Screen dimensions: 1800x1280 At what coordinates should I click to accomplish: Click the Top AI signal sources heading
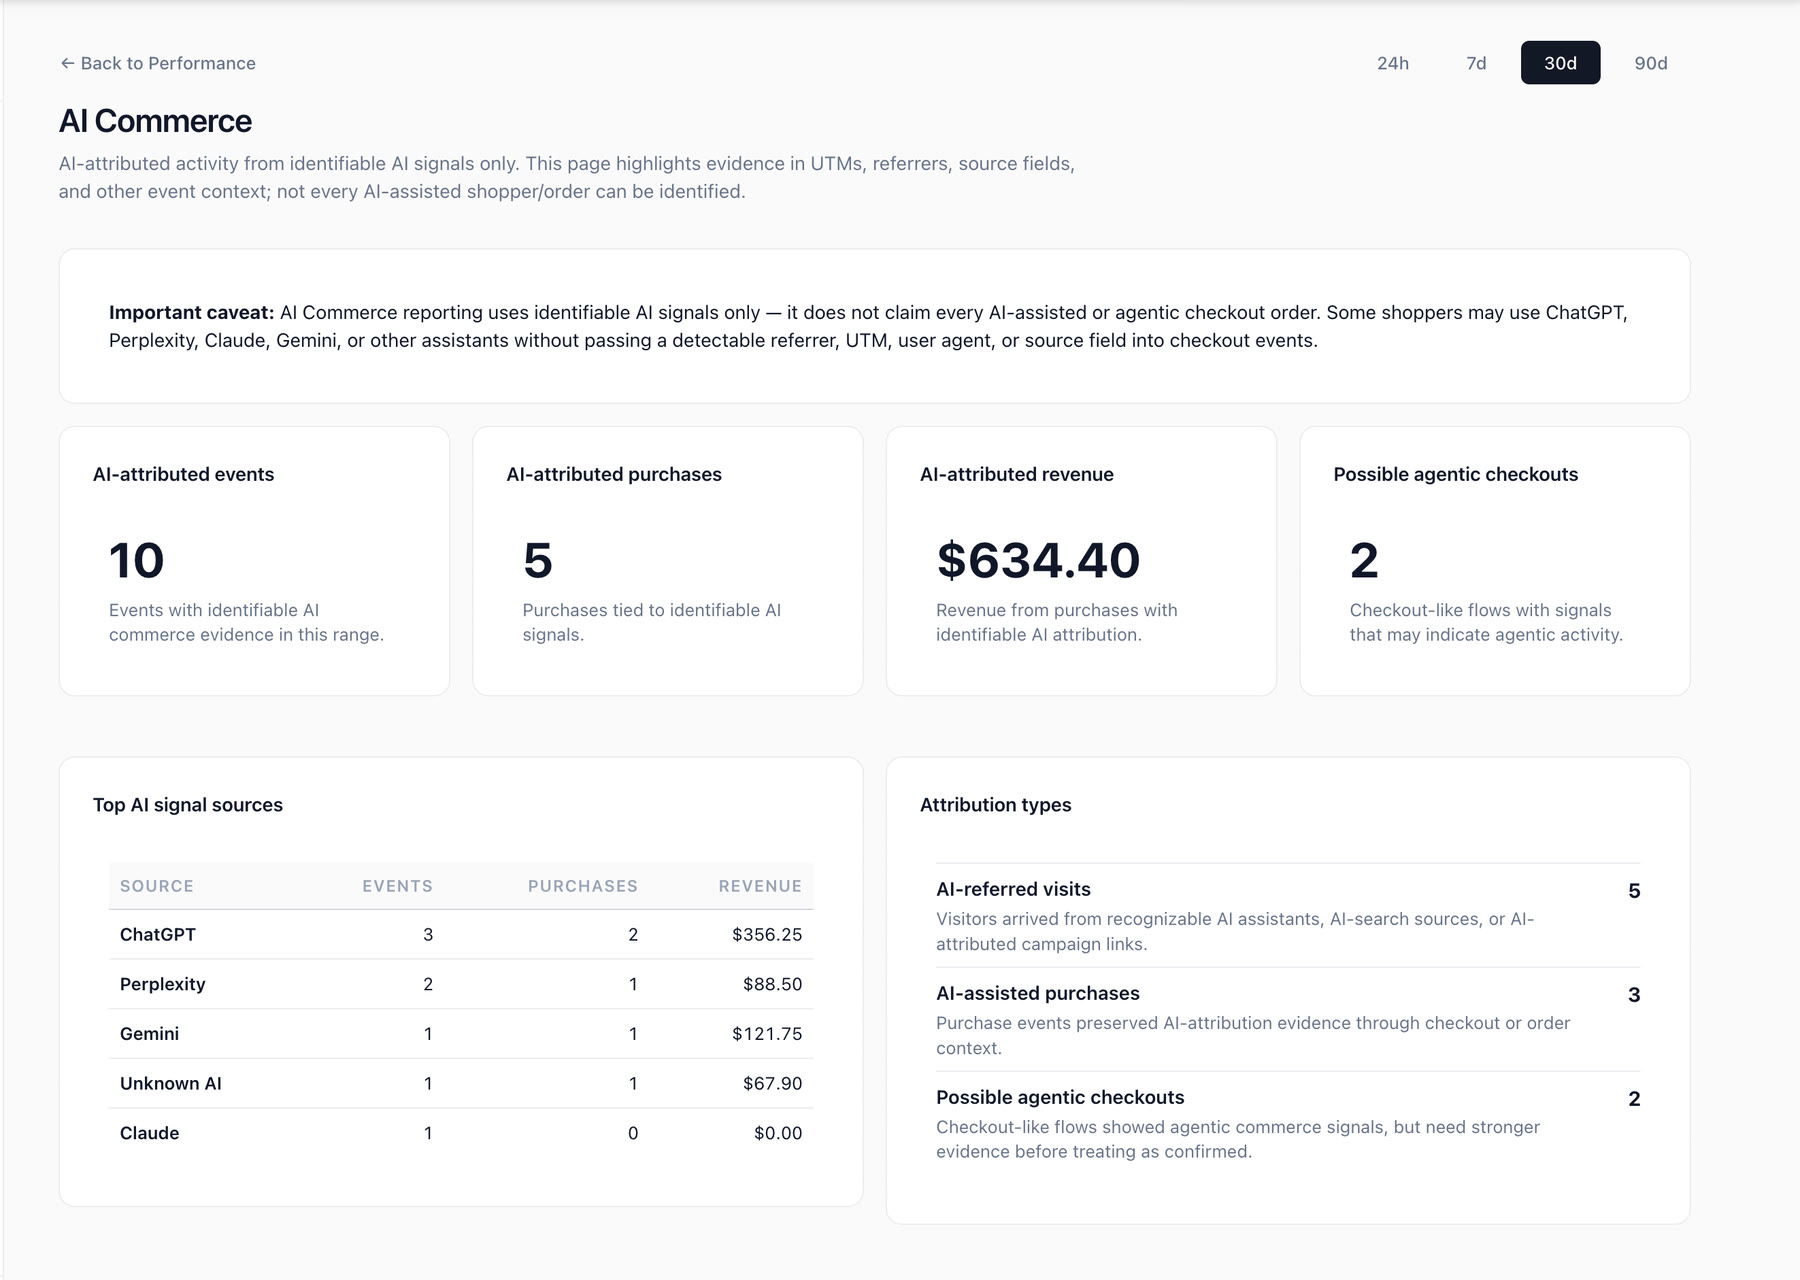(x=188, y=805)
